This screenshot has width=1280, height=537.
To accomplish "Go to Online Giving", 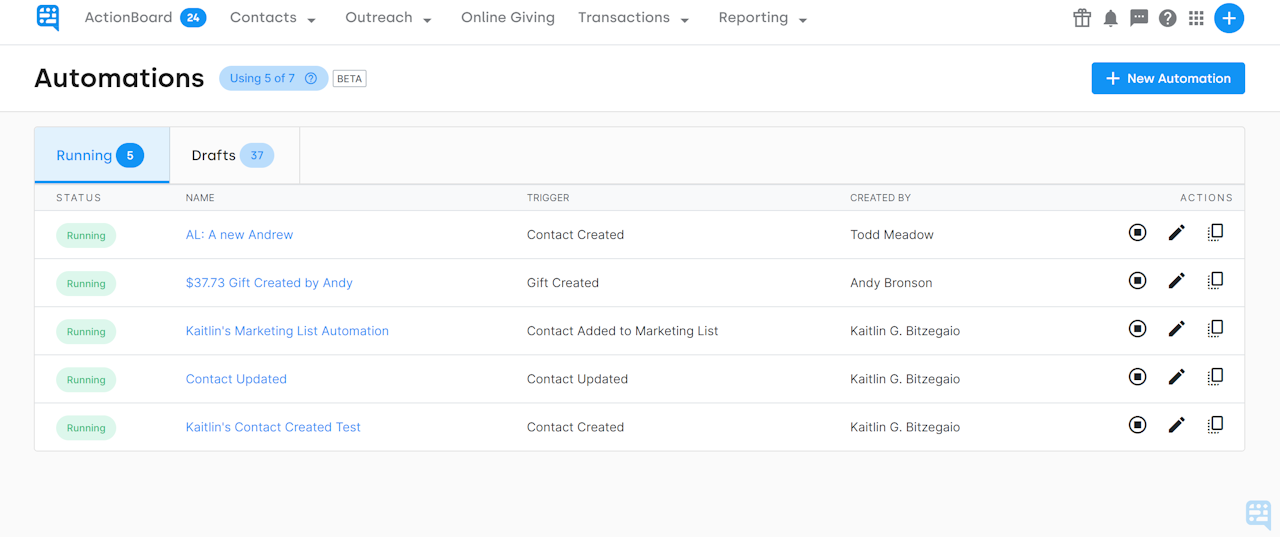I will tap(508, 18).
